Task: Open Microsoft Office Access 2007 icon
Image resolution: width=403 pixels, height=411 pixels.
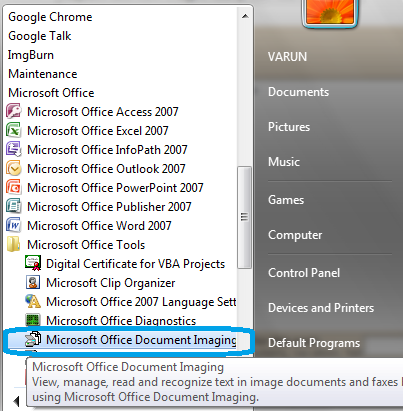Action: coord(13,111)
